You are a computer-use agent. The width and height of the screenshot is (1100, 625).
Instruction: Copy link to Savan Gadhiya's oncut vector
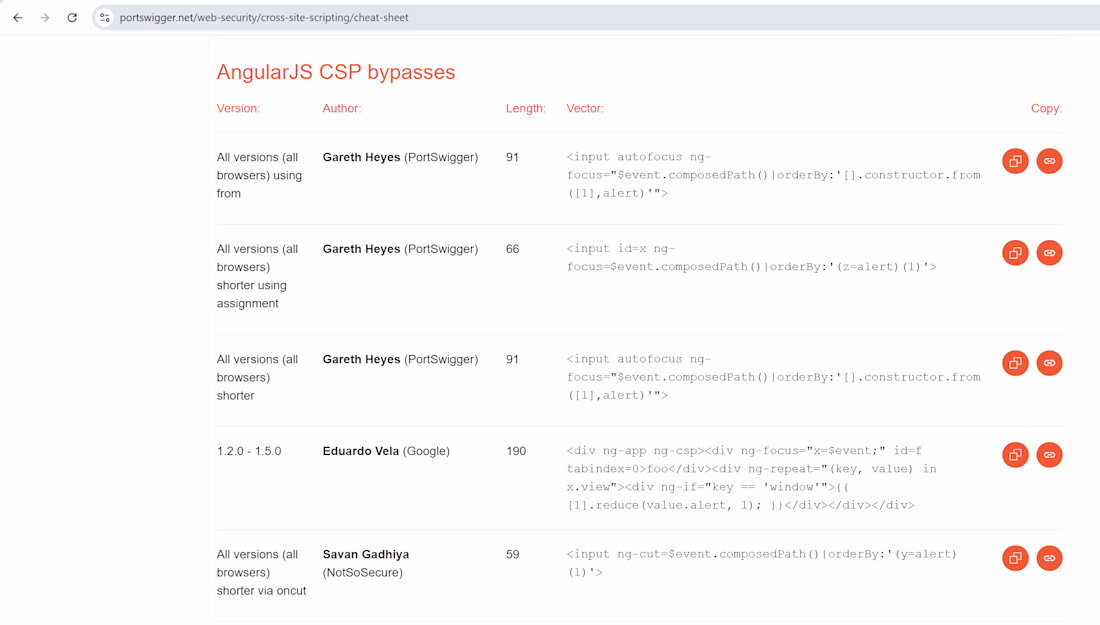click(x=1049, y=558)
